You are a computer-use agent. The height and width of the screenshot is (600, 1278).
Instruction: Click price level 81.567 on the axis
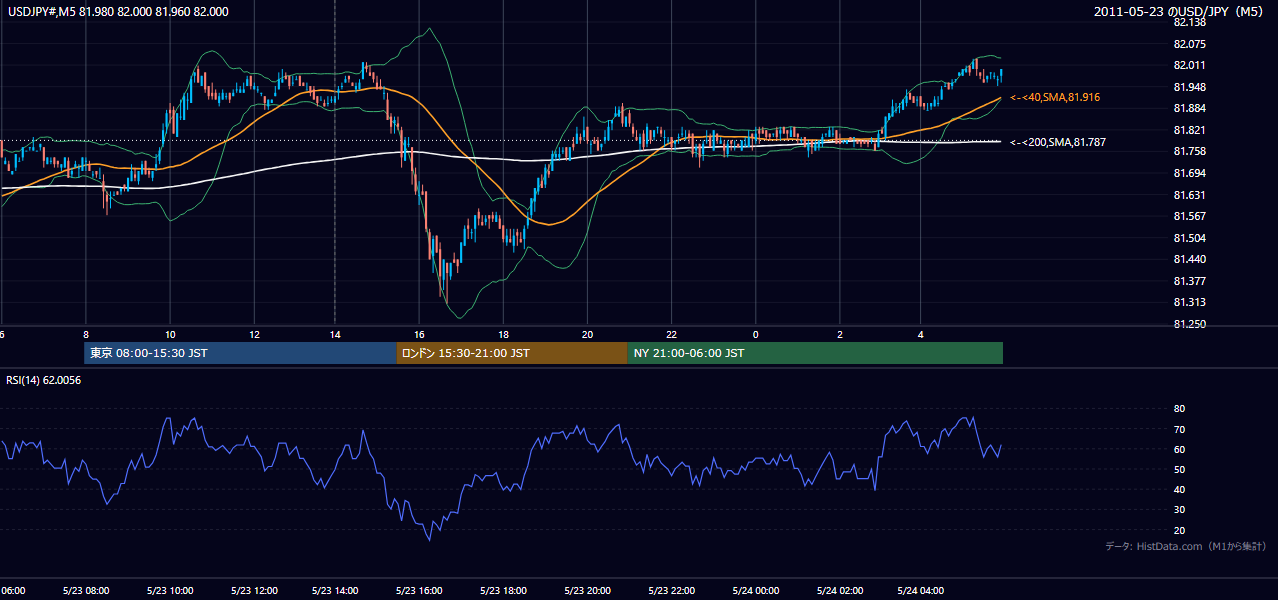pos(1188,216)
